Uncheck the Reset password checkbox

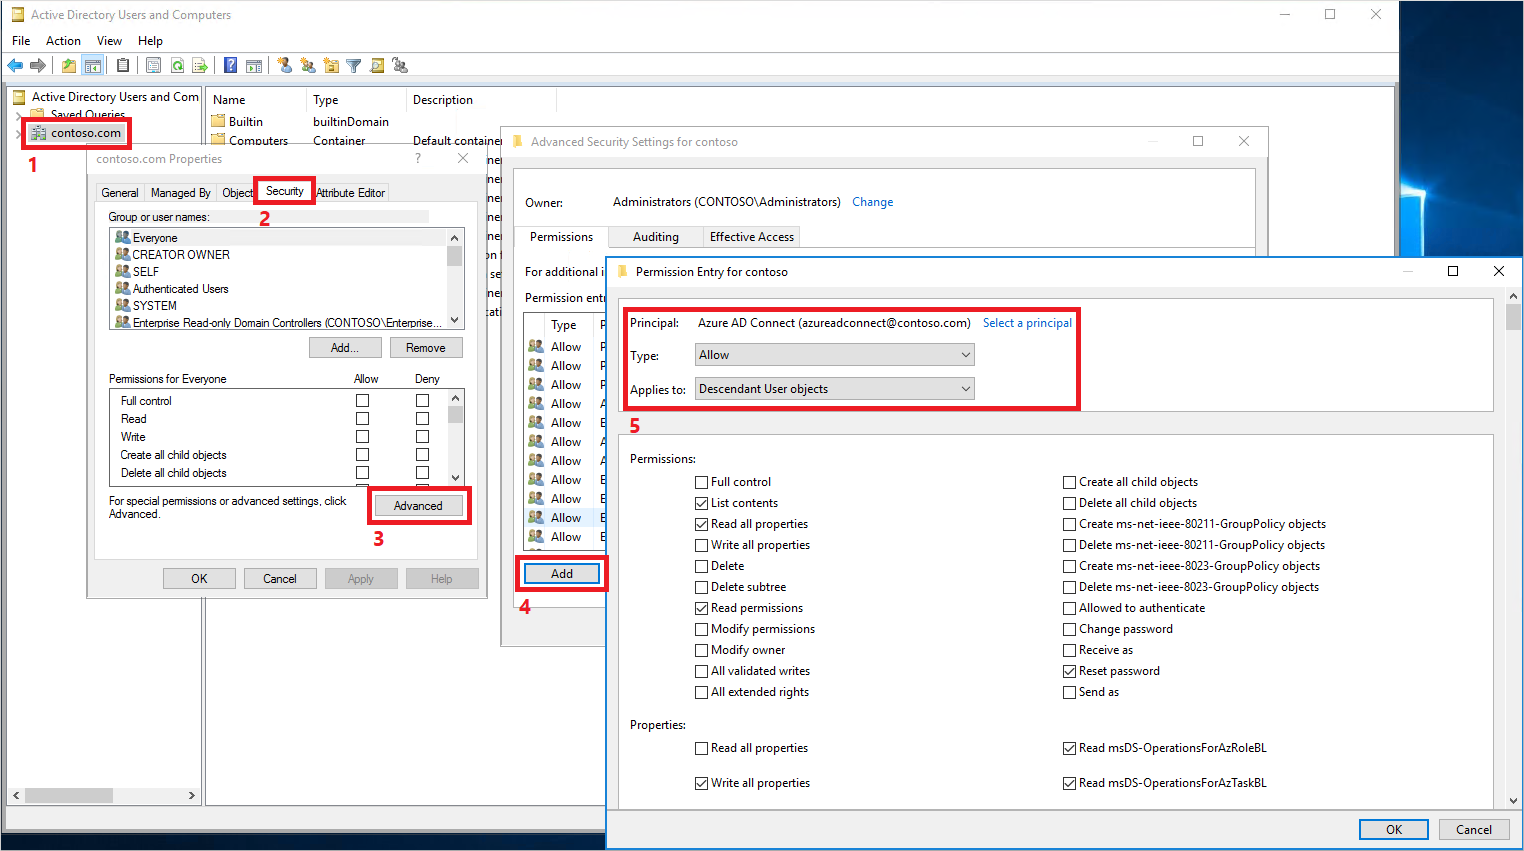(x=1069, y=671)
